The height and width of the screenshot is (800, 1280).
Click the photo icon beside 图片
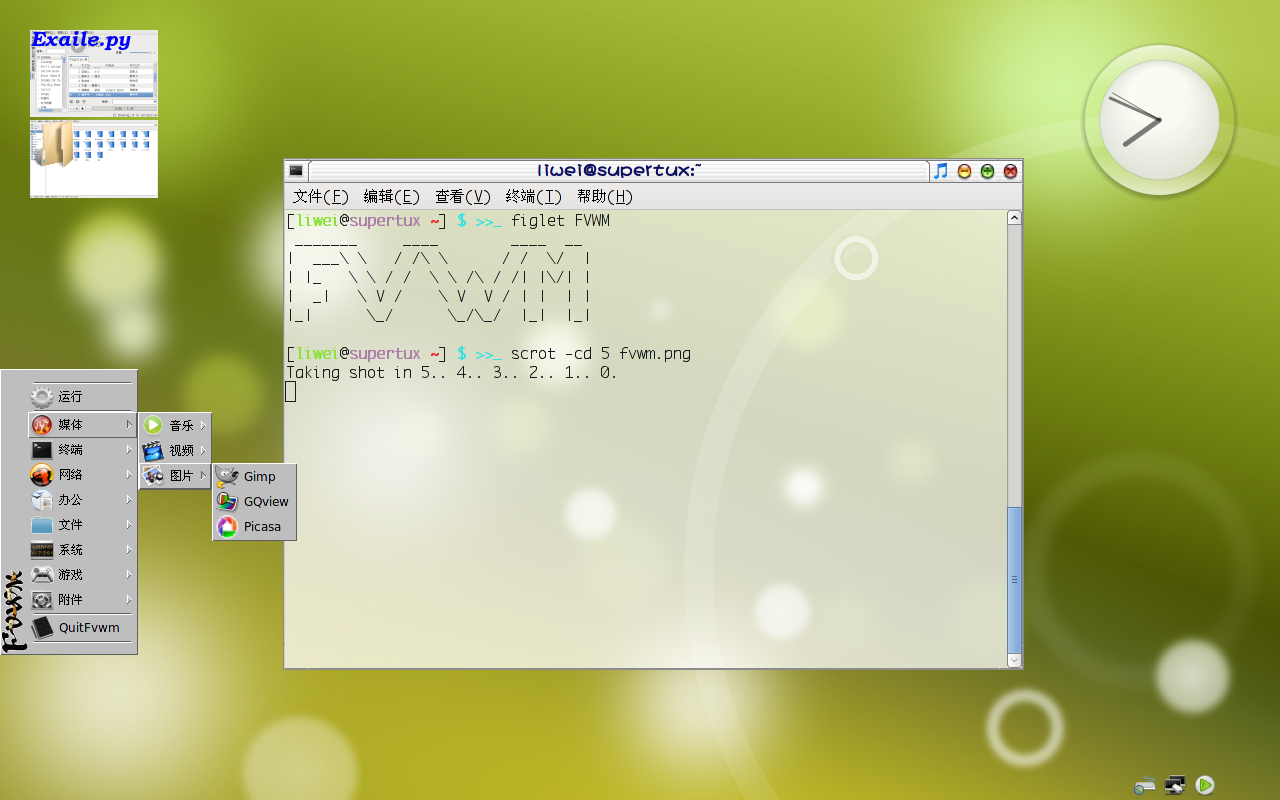pyautogui.click(x=153, y=476)
